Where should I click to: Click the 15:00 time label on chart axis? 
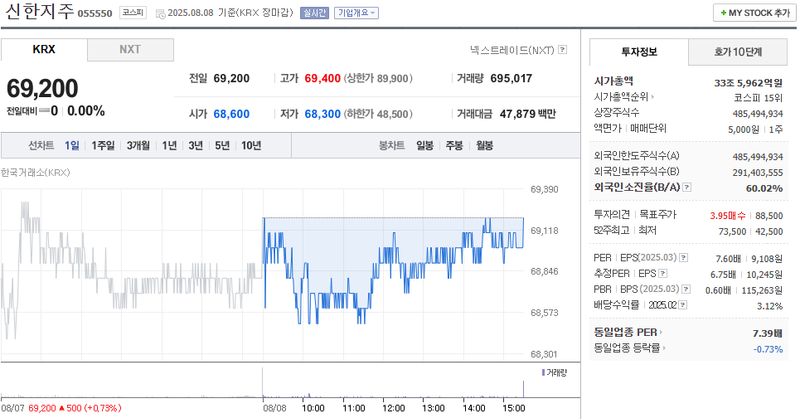coord(514,408)
